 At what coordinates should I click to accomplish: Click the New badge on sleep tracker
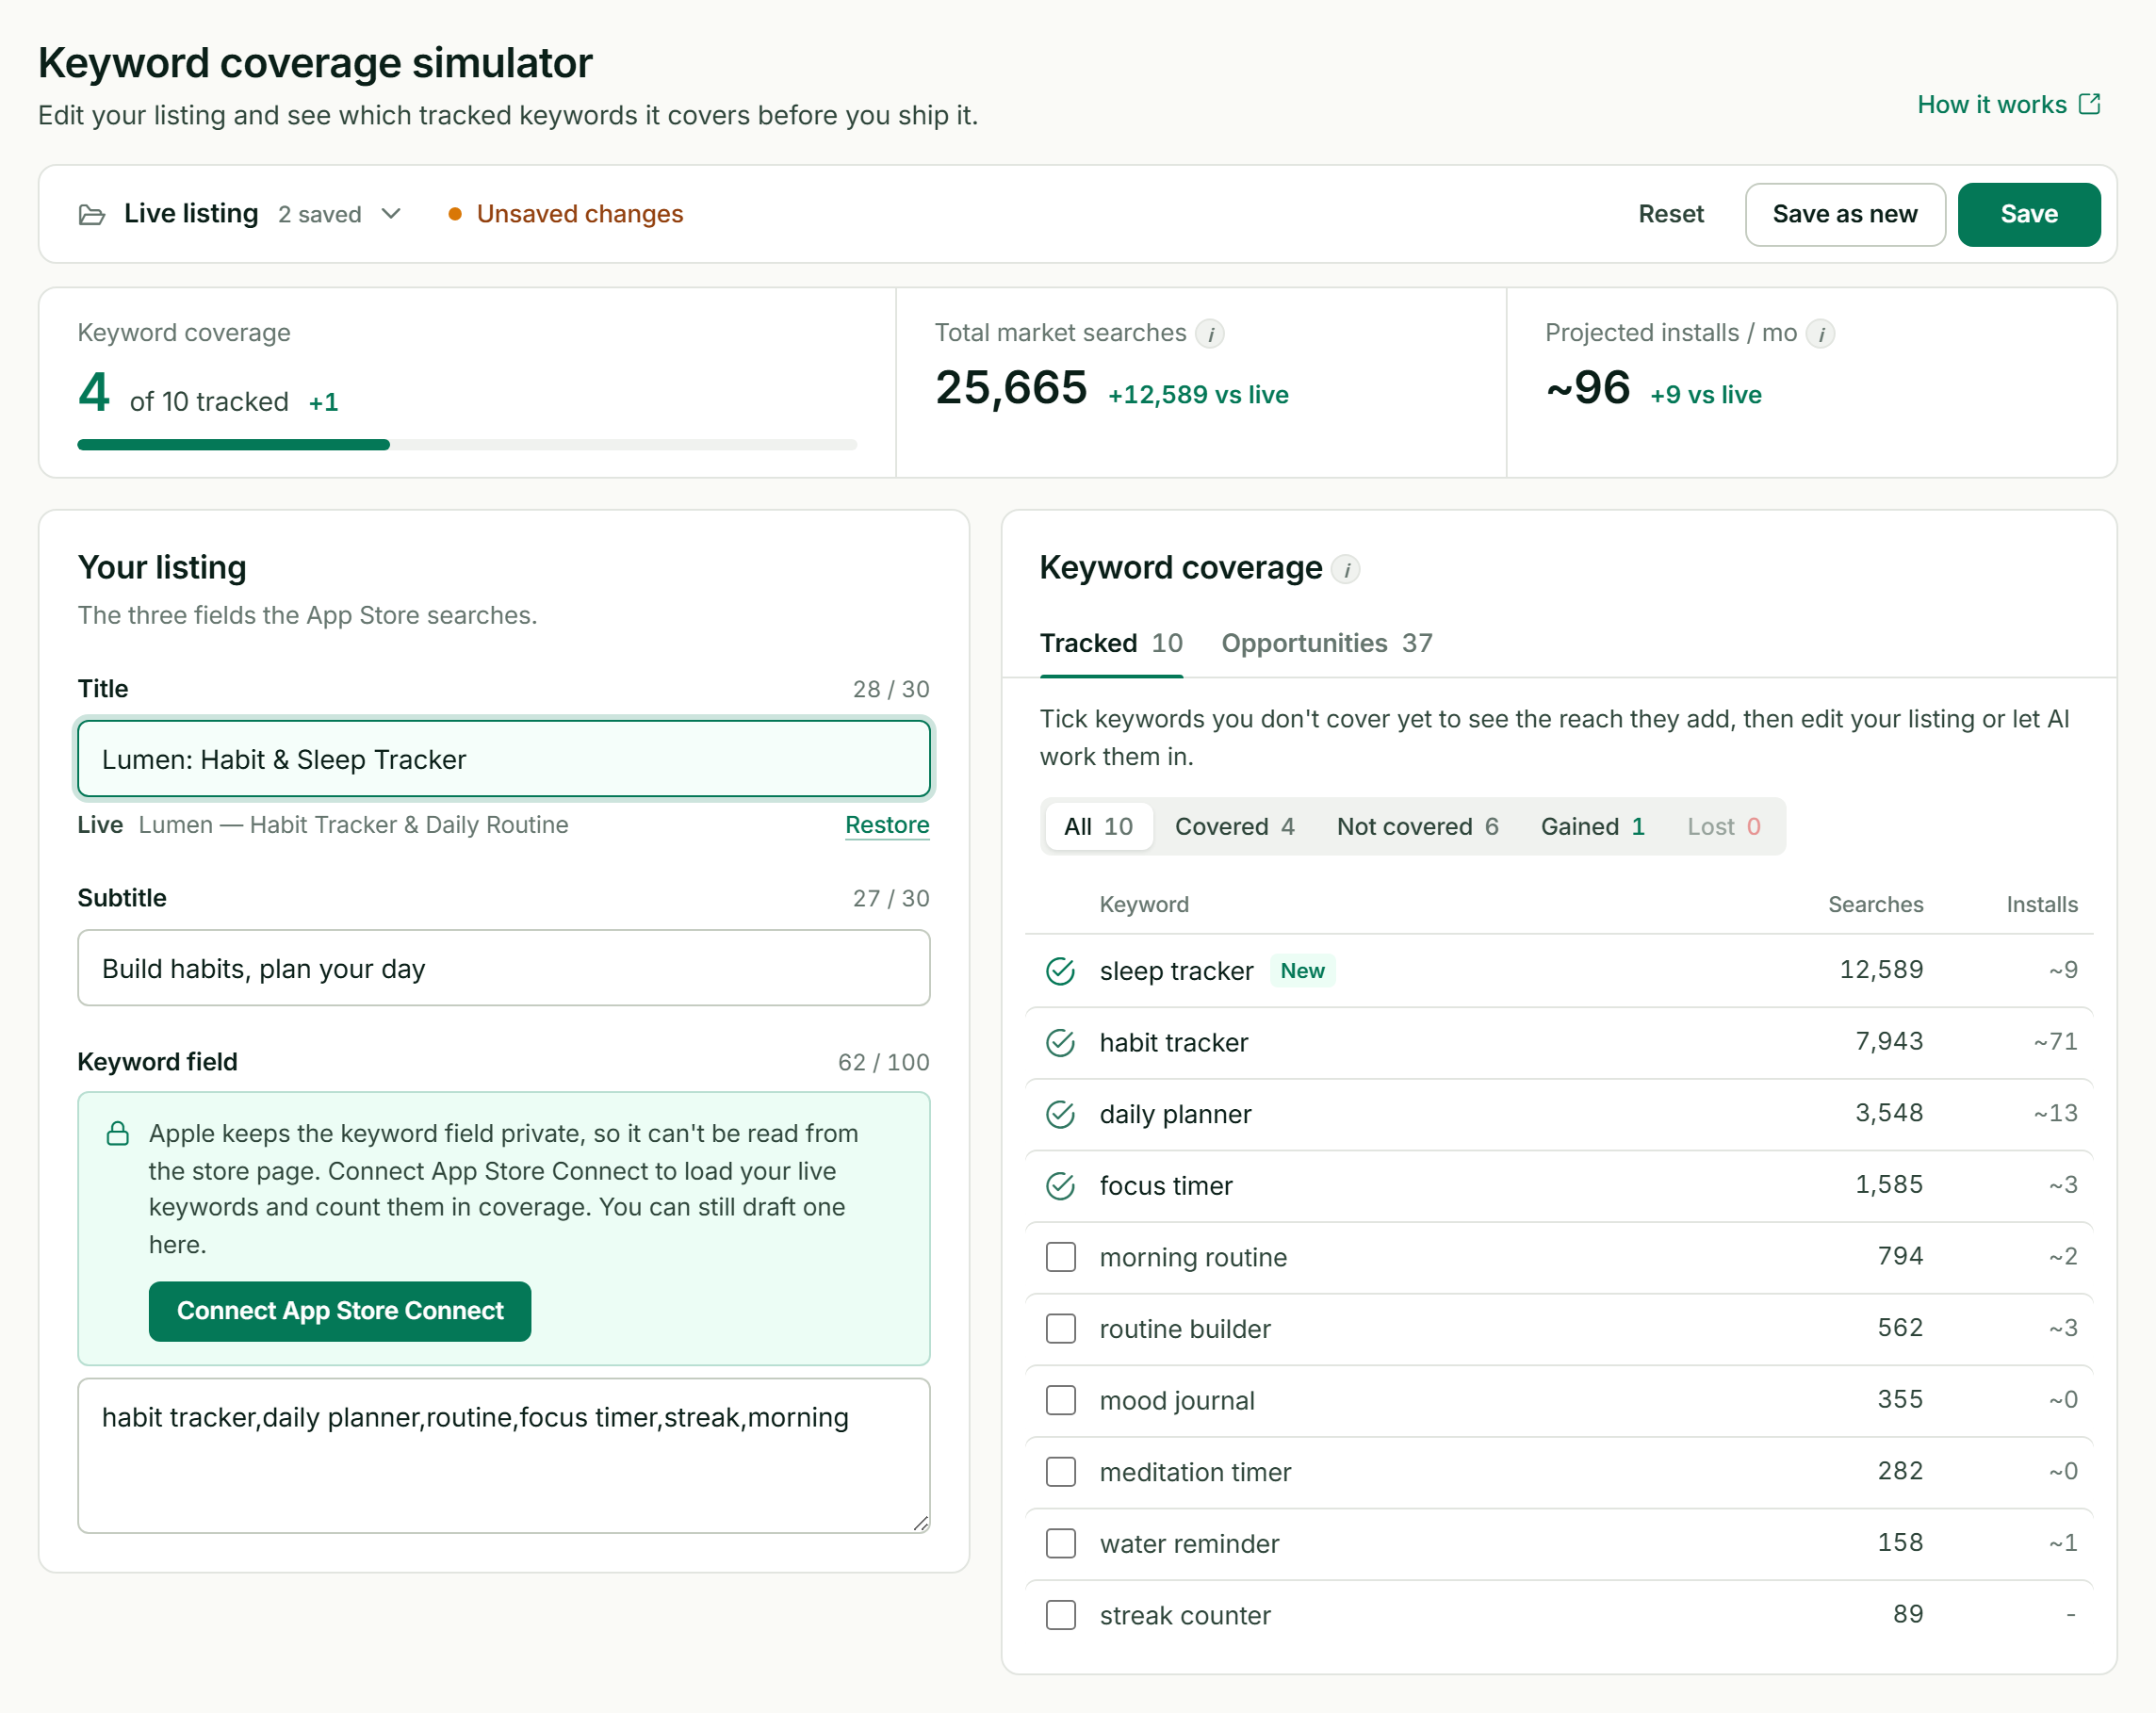coord(1302,971)
